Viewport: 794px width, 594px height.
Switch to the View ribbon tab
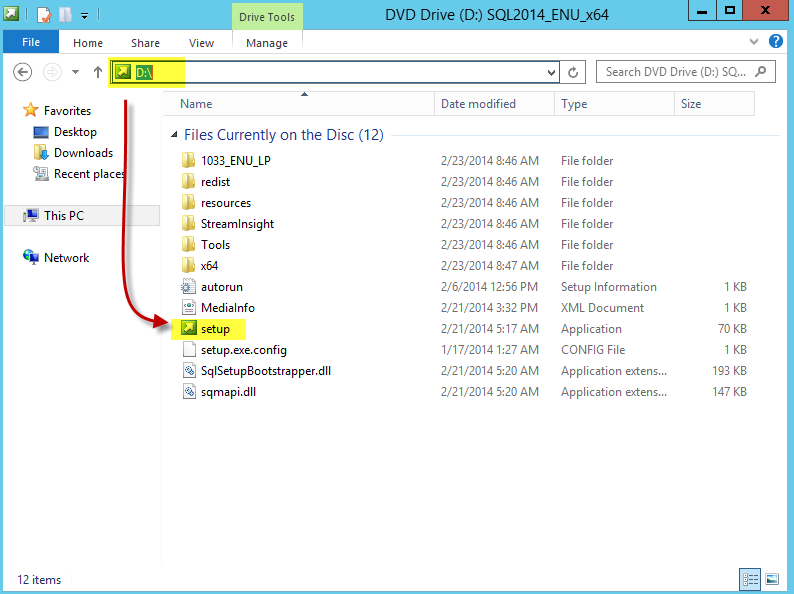point(201,43)
